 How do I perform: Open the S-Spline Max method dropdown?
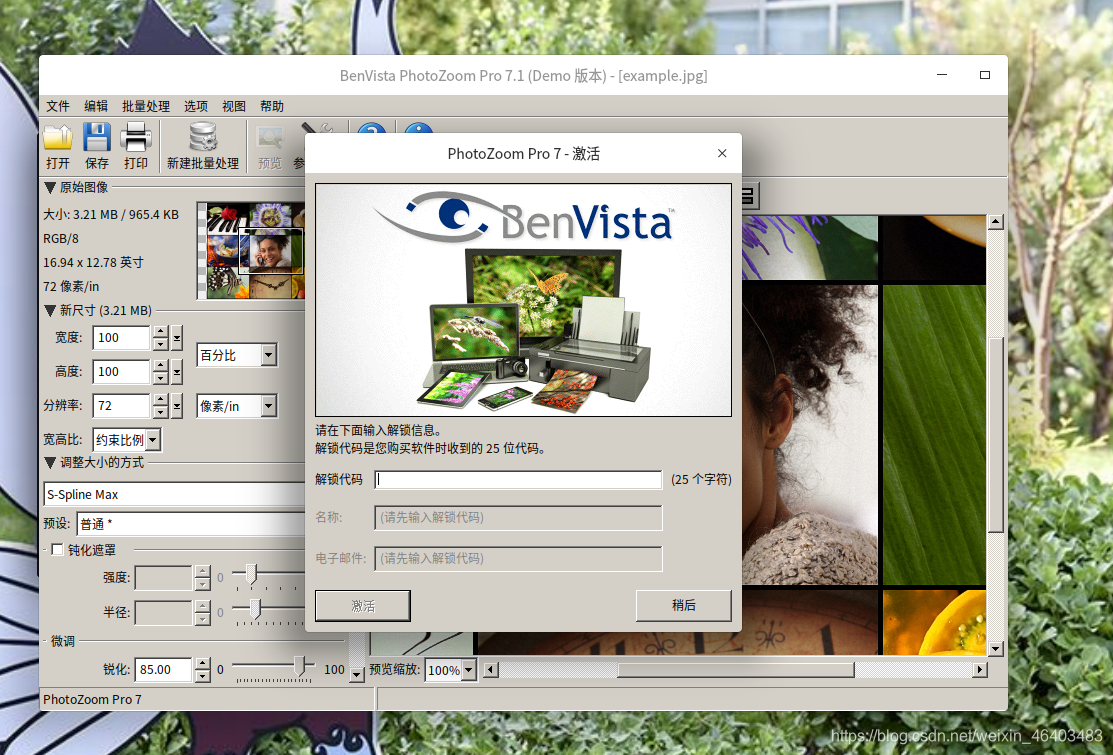175,495
